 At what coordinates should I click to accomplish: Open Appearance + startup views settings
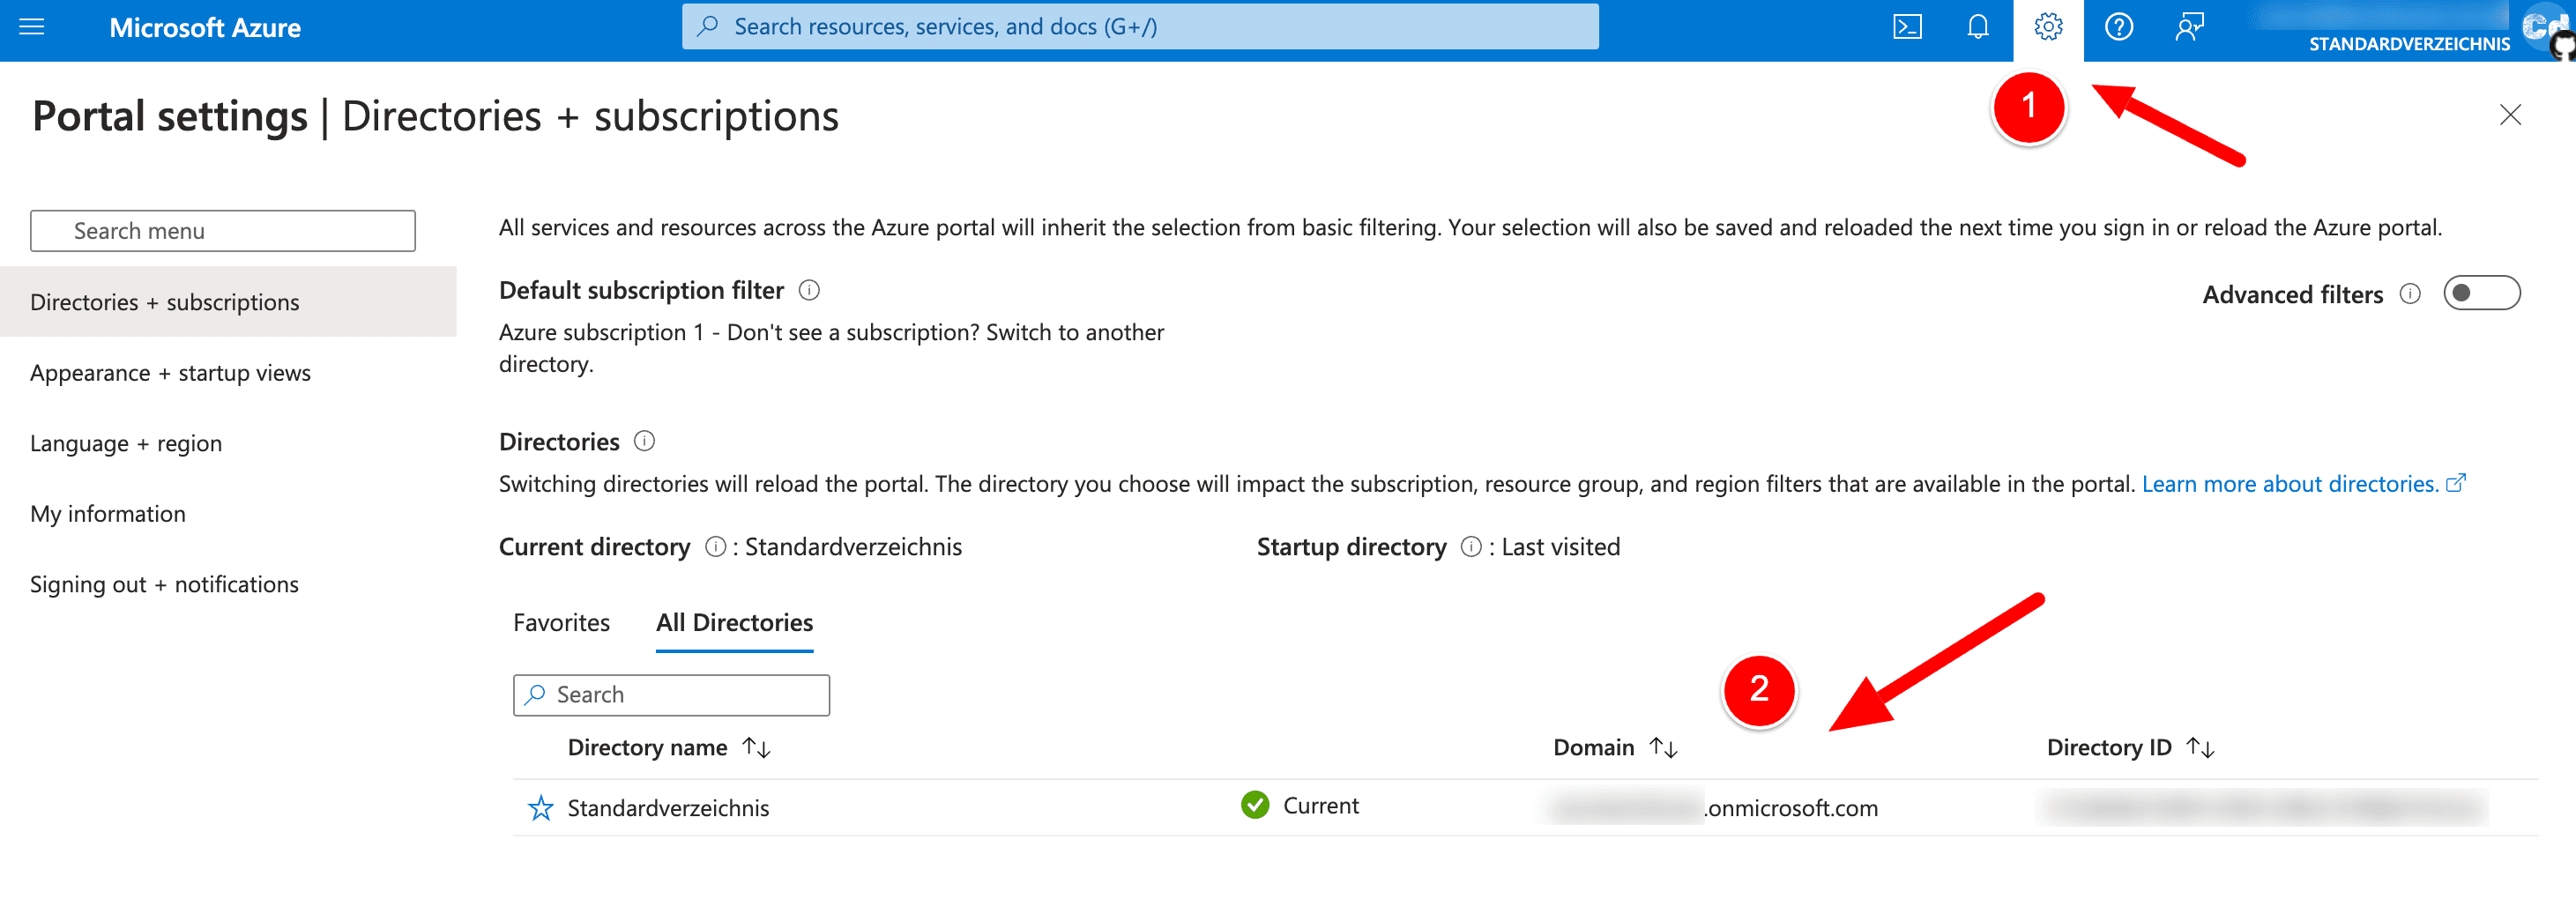[171, 372]
